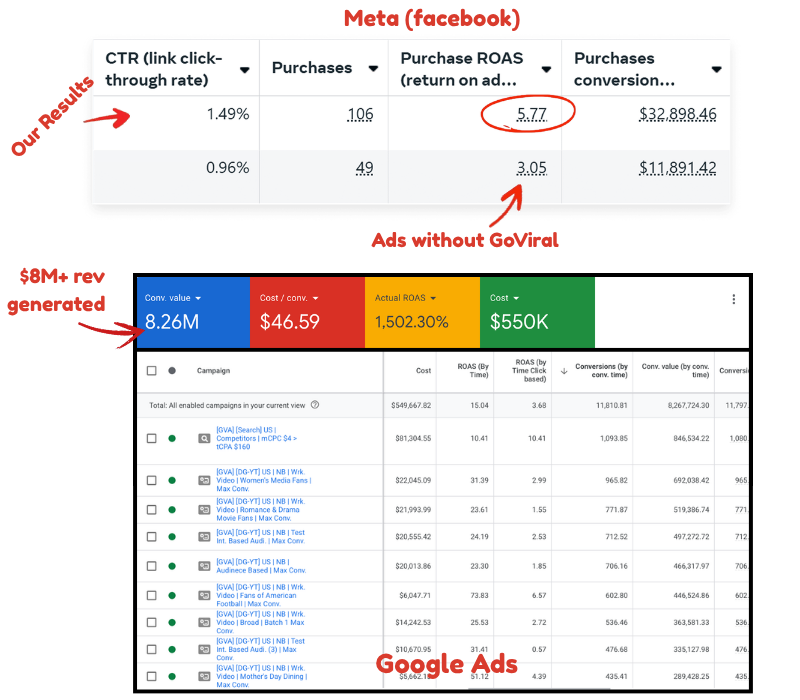Check the box for Search US Competitors campaign
Image resolution: width=800 pixels, height=700 pixels.
tap(152, 438)
